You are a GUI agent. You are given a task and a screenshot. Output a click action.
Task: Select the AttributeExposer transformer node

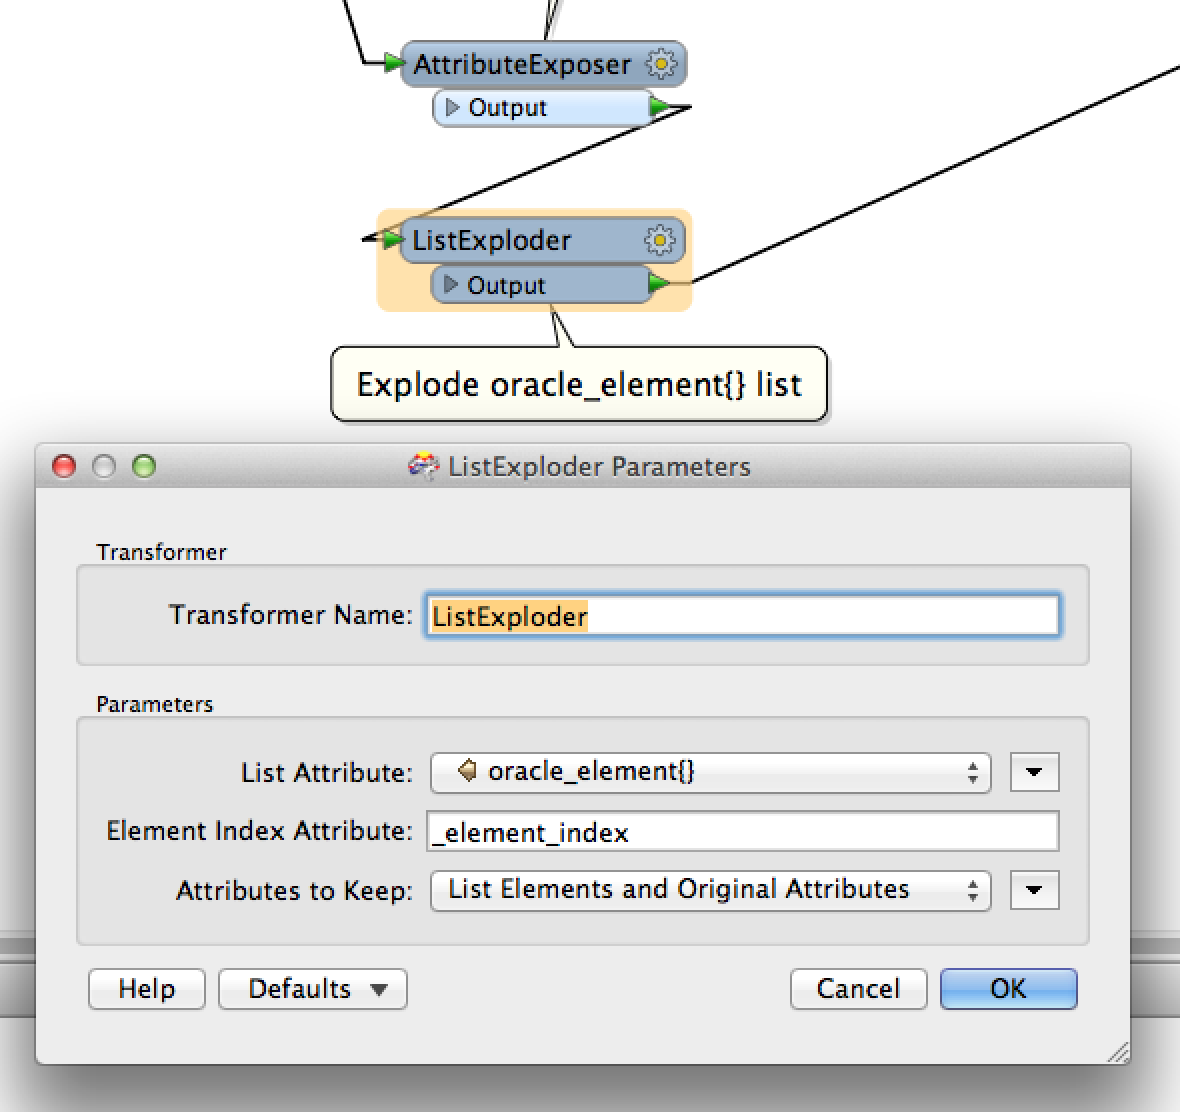[543, 65]
